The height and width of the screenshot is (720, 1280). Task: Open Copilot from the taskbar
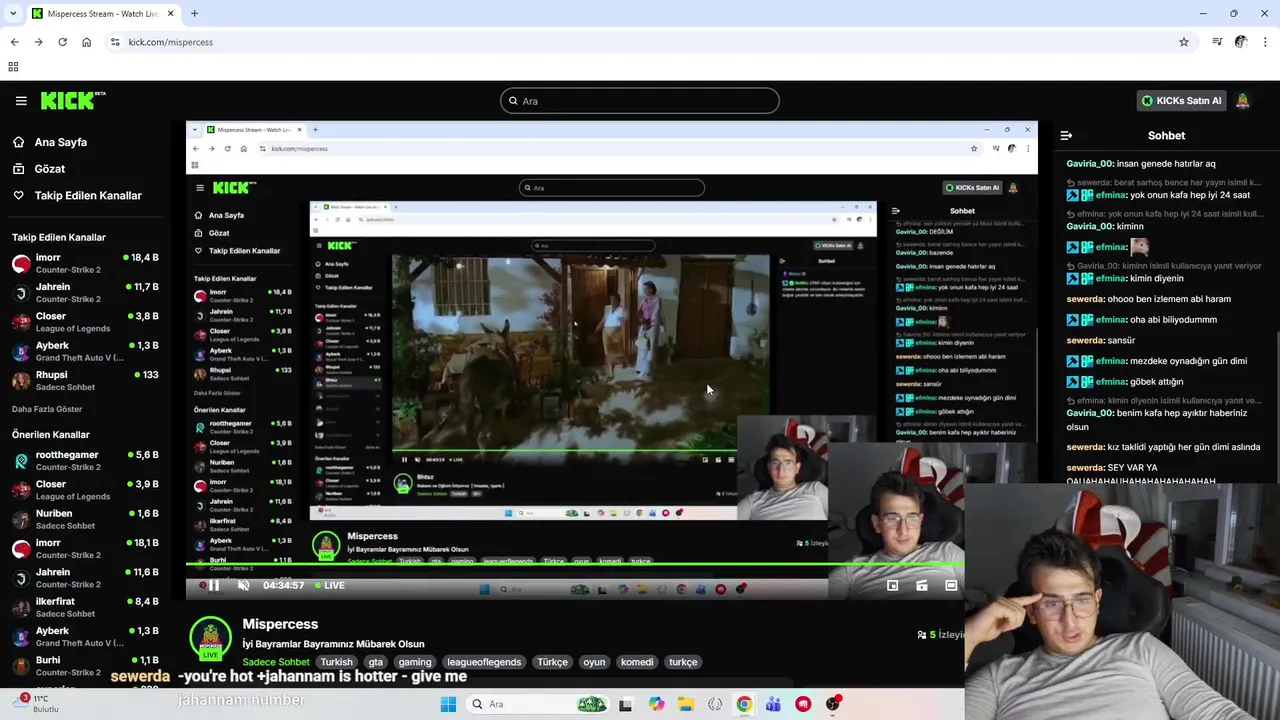pos(656,704)
